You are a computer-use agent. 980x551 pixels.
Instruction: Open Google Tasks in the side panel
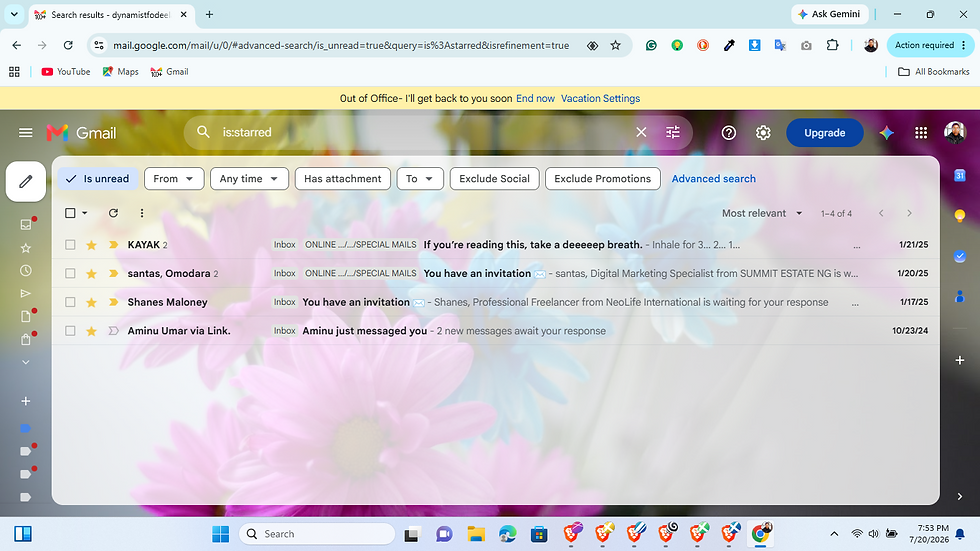click(x=960, y=256)
